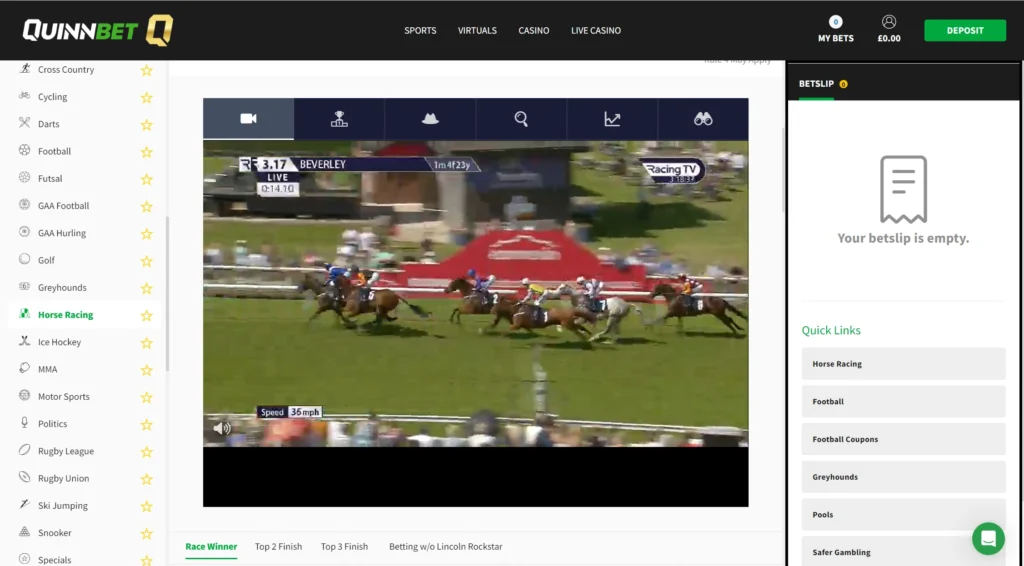Click the Golf sport icon
Screen dimensions: 1024x566
(x=24, y=259)
